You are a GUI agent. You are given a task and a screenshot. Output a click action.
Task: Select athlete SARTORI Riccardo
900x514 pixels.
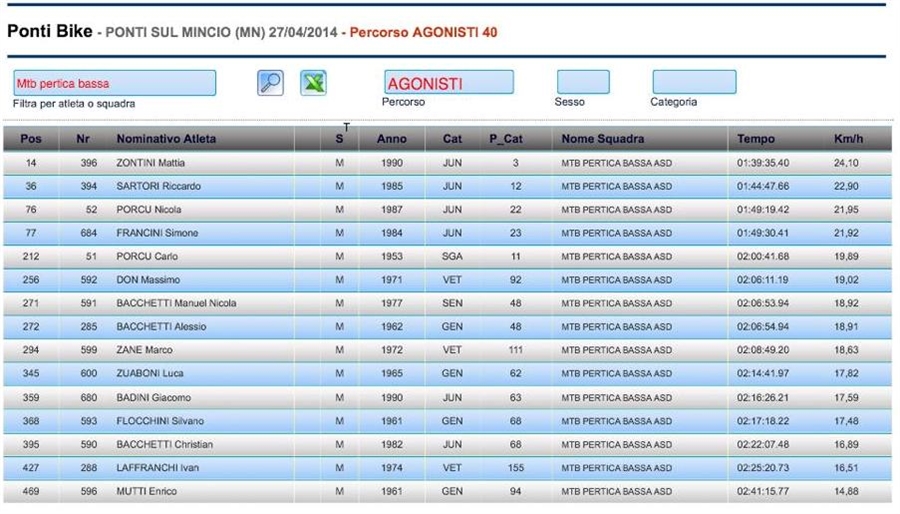[158, 186]
